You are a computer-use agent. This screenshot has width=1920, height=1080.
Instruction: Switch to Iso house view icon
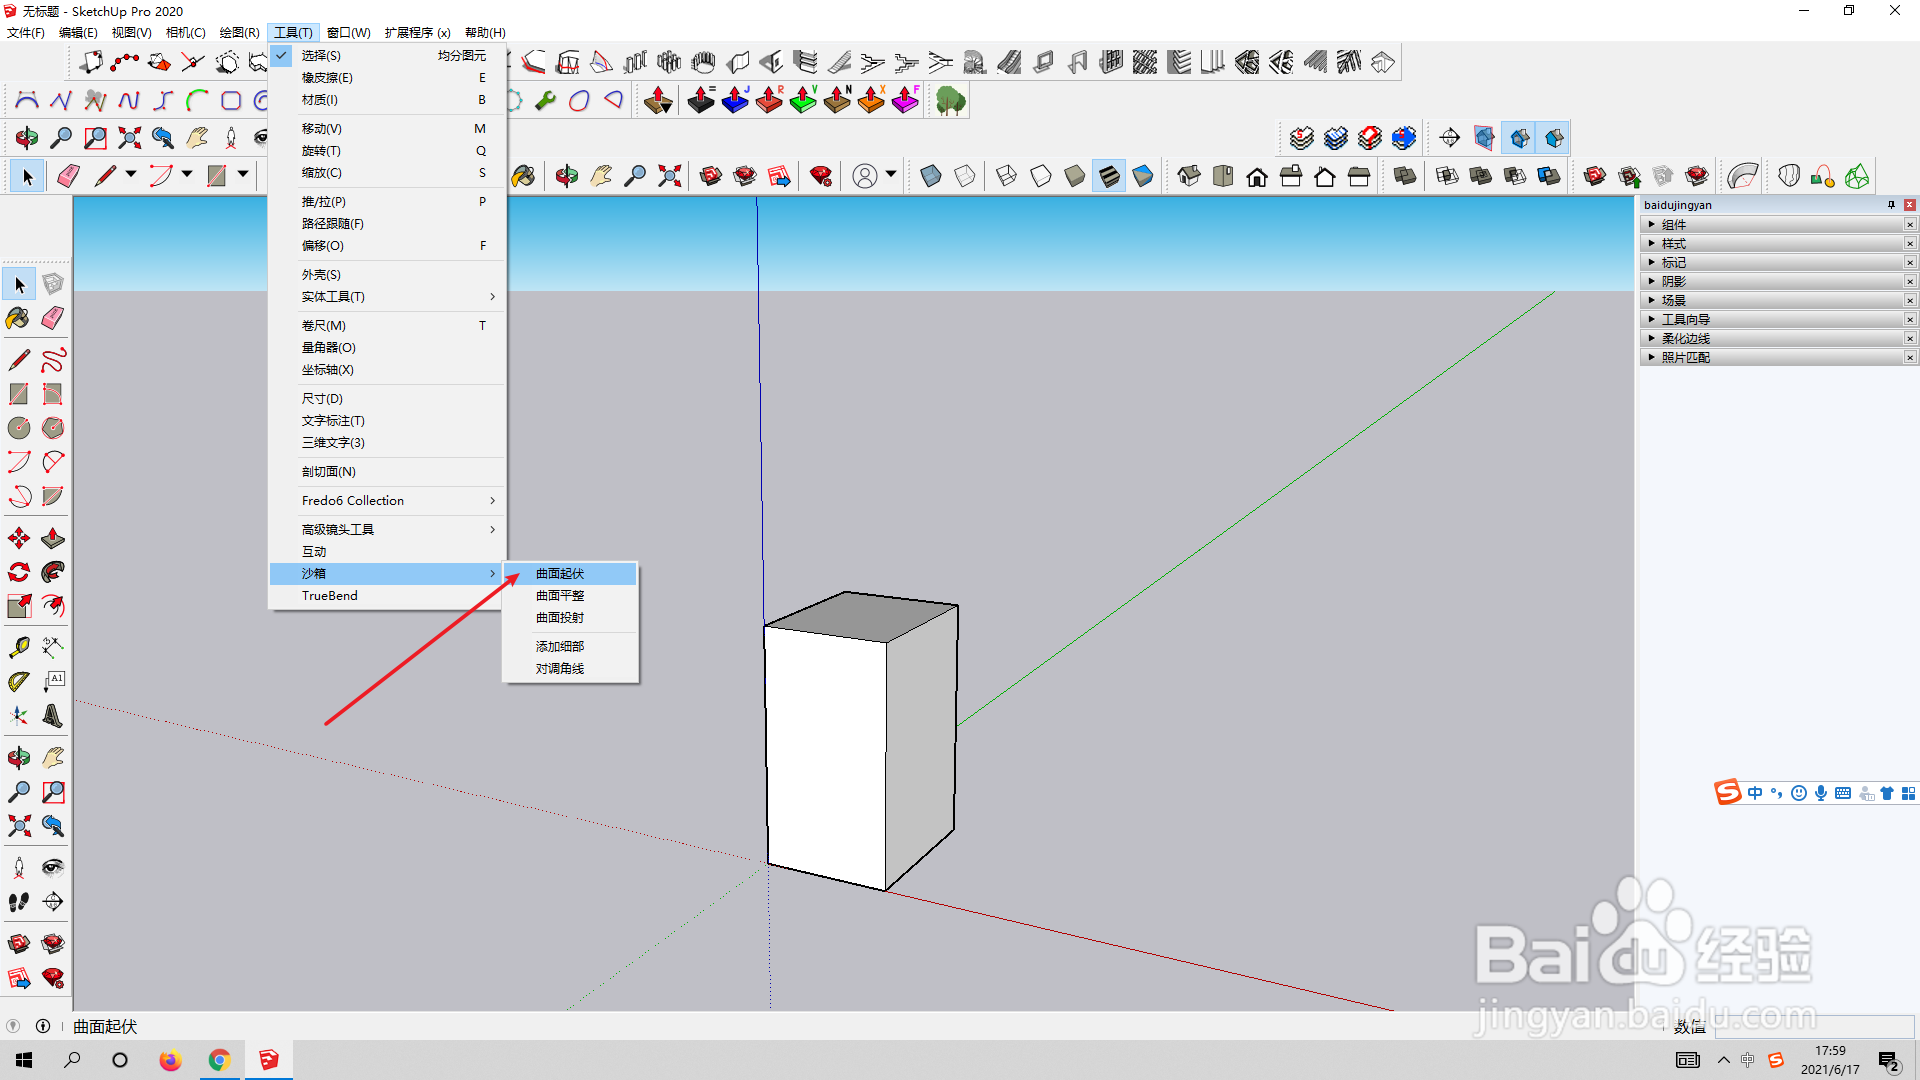(1189, 177)
